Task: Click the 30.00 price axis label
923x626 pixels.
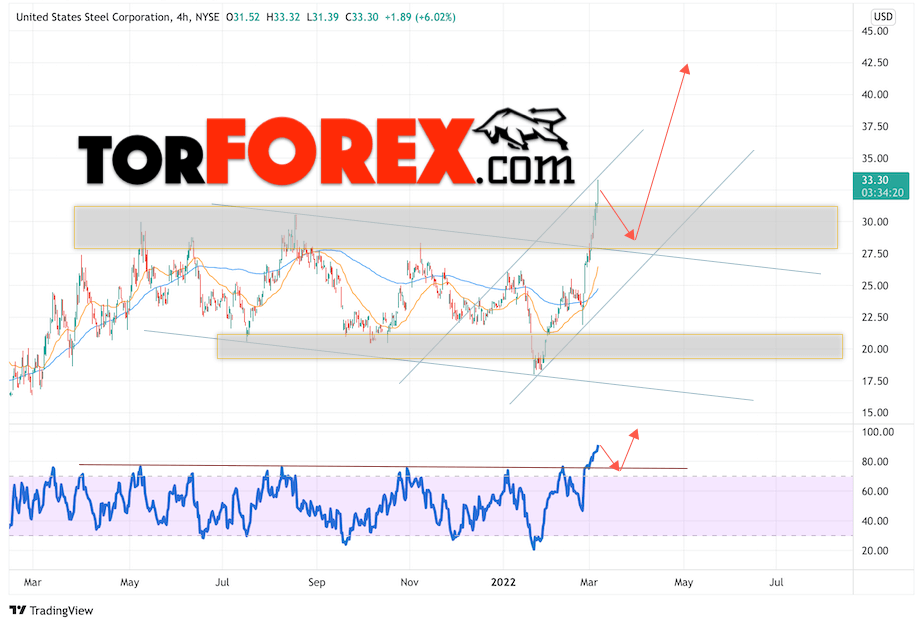Action: click(x=875, y=221)
